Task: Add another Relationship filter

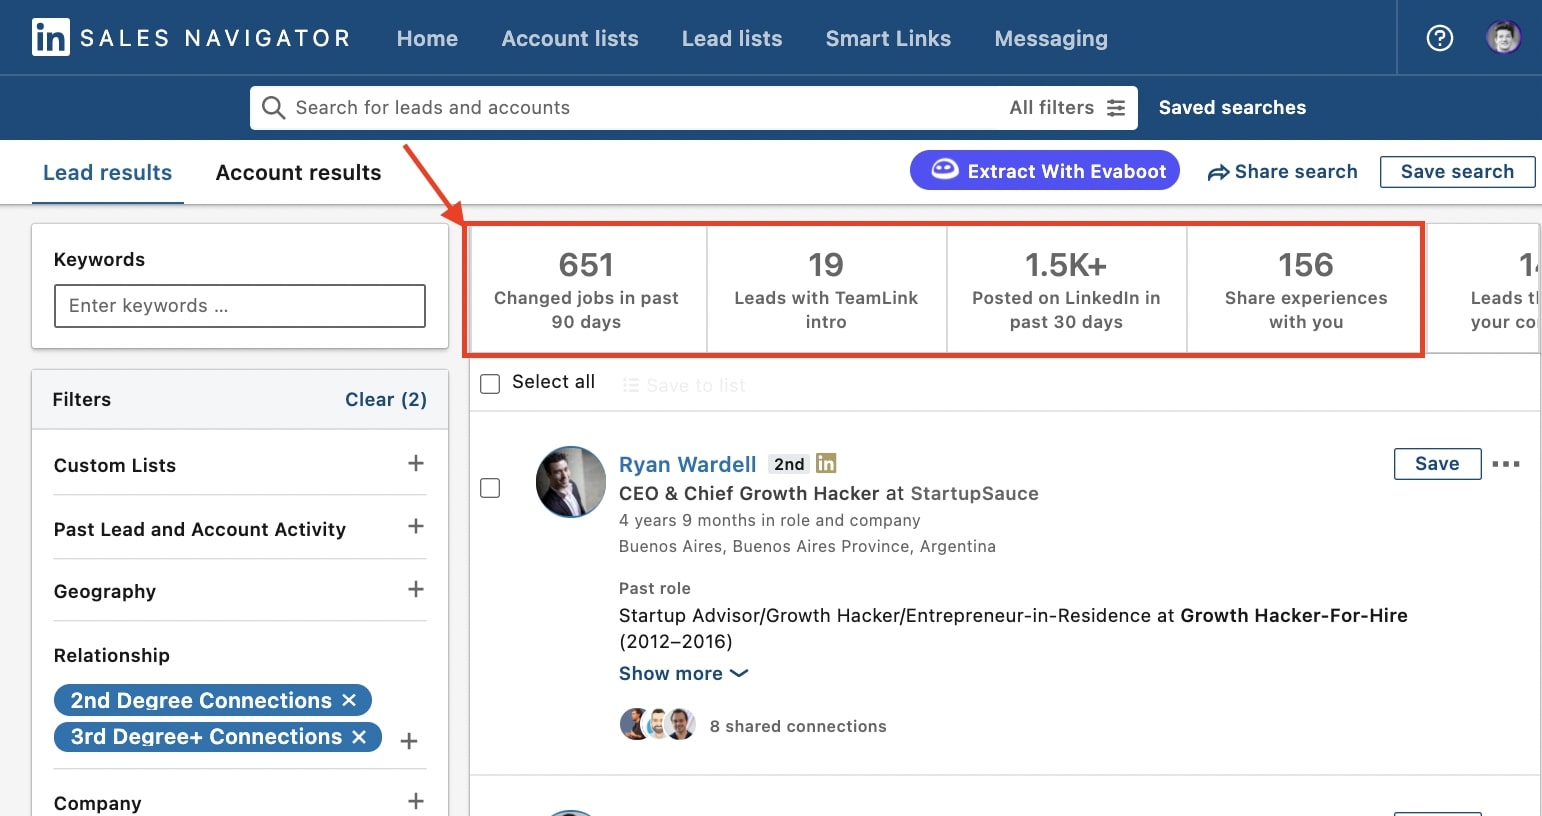Action: [x=409, y=741]
